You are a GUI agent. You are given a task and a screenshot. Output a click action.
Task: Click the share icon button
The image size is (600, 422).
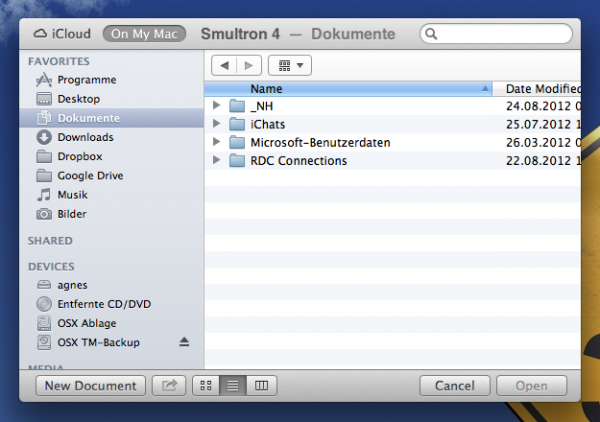pos(169,386)
